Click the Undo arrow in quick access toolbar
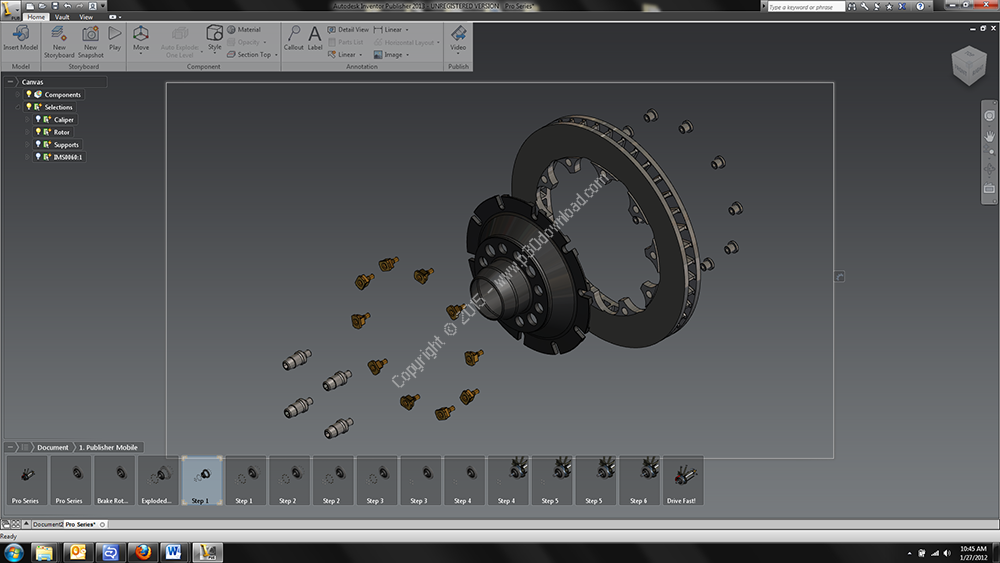Viewport: 1000px width, 563px height. (x=68, y=6)
